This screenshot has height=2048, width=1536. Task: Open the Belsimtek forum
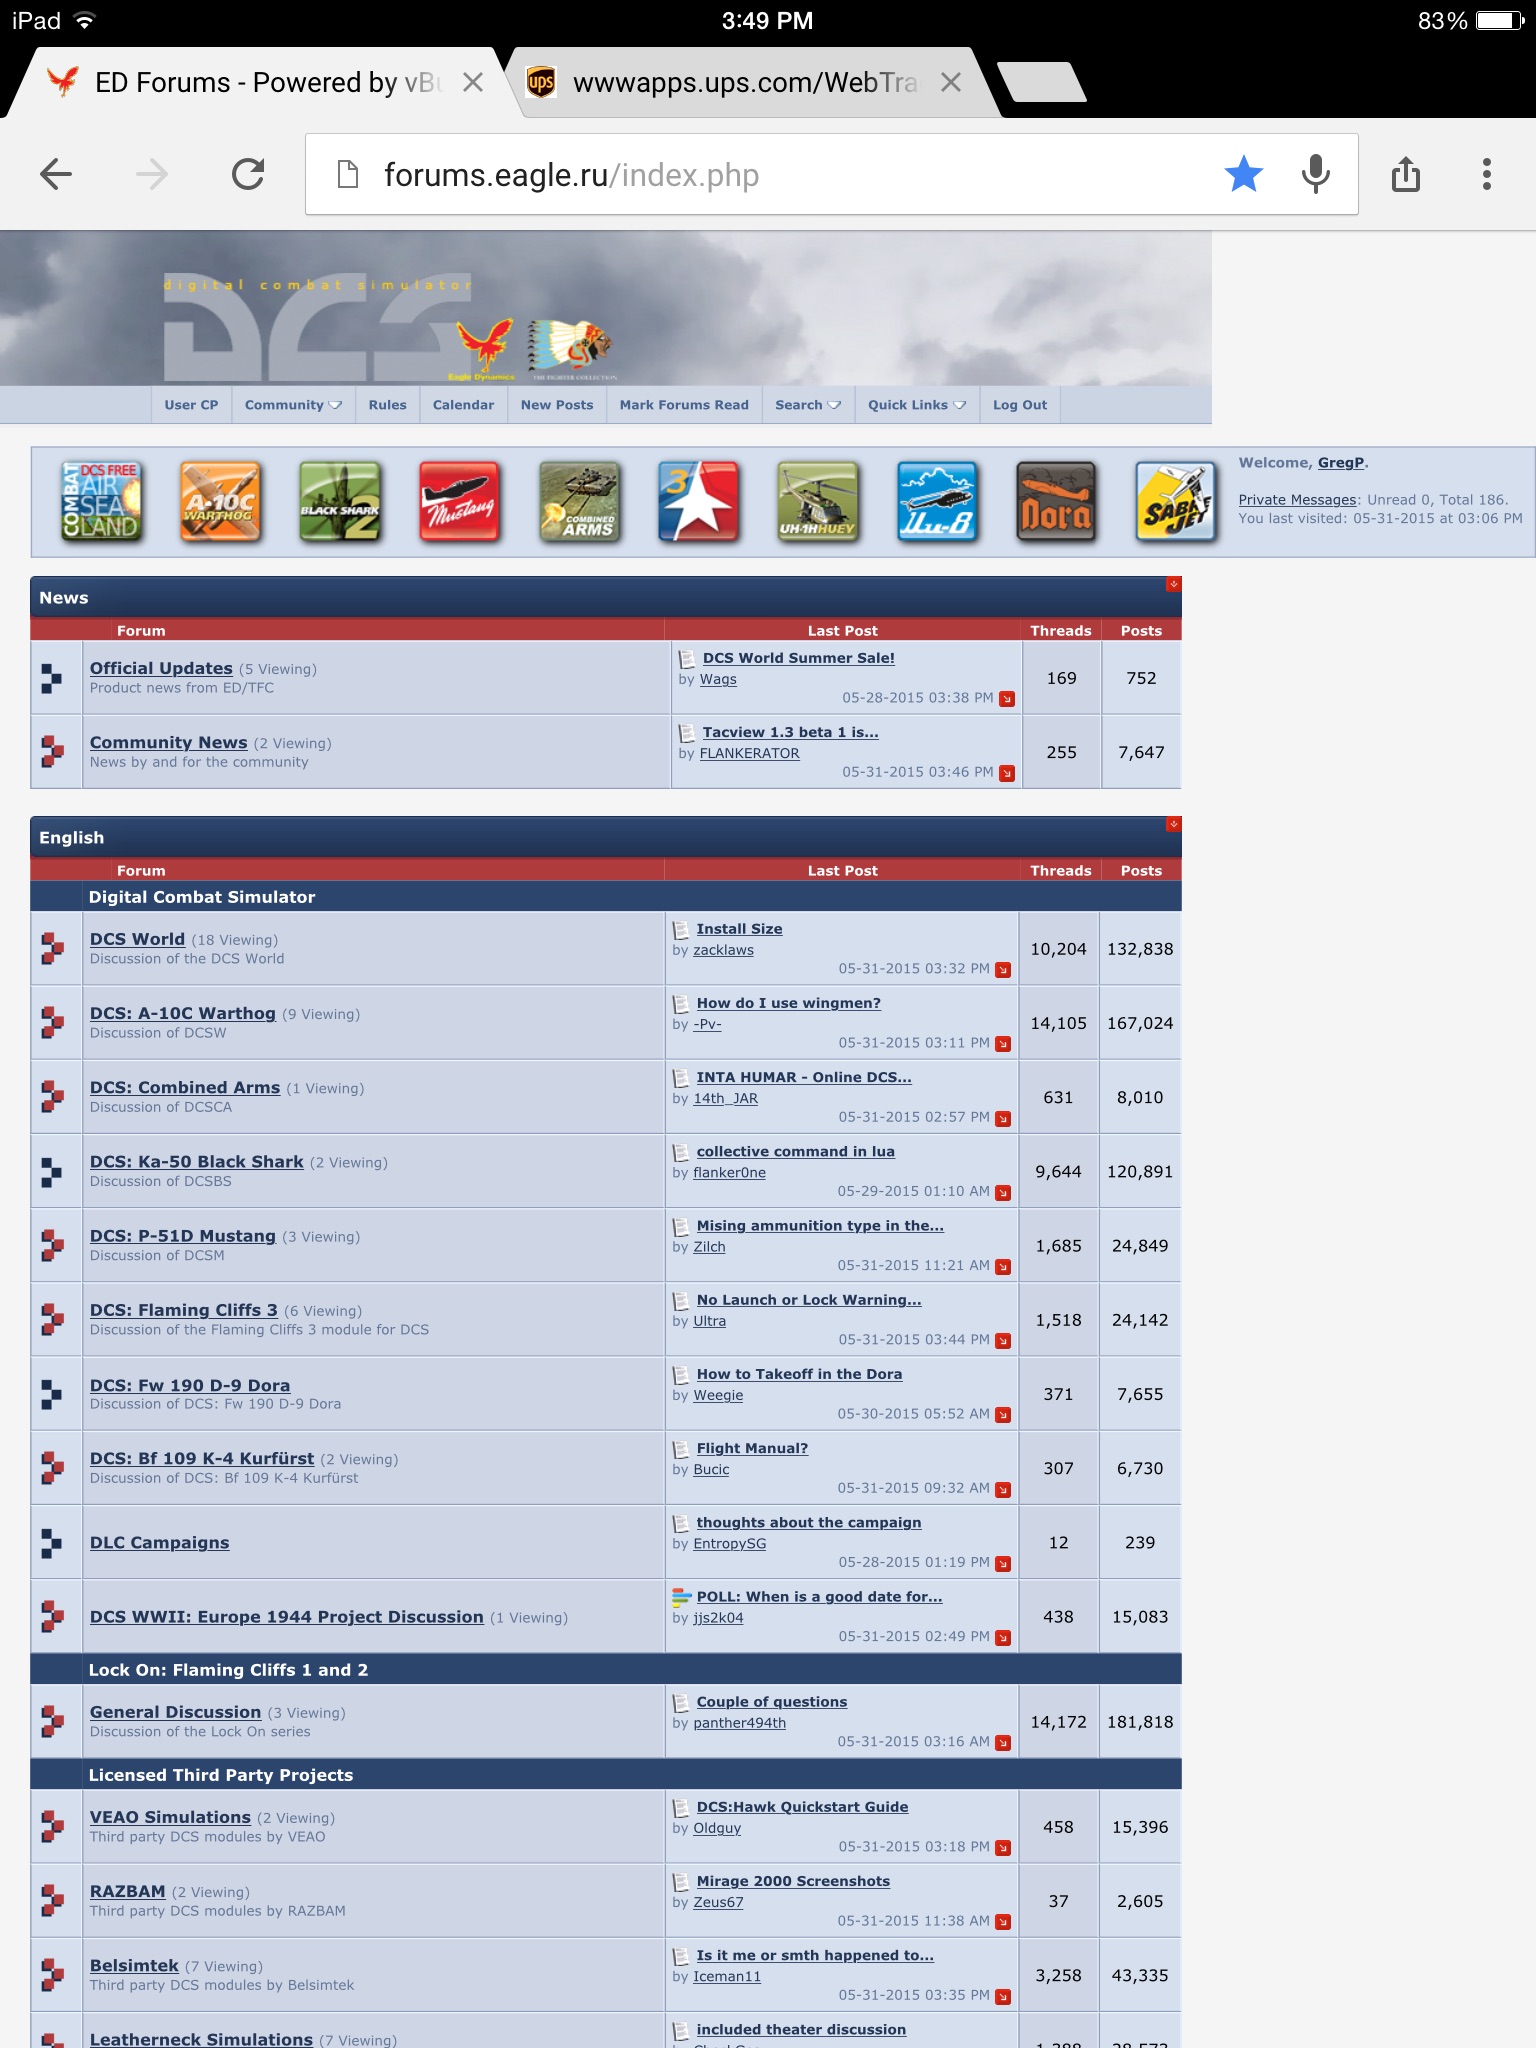(134, 1965)
